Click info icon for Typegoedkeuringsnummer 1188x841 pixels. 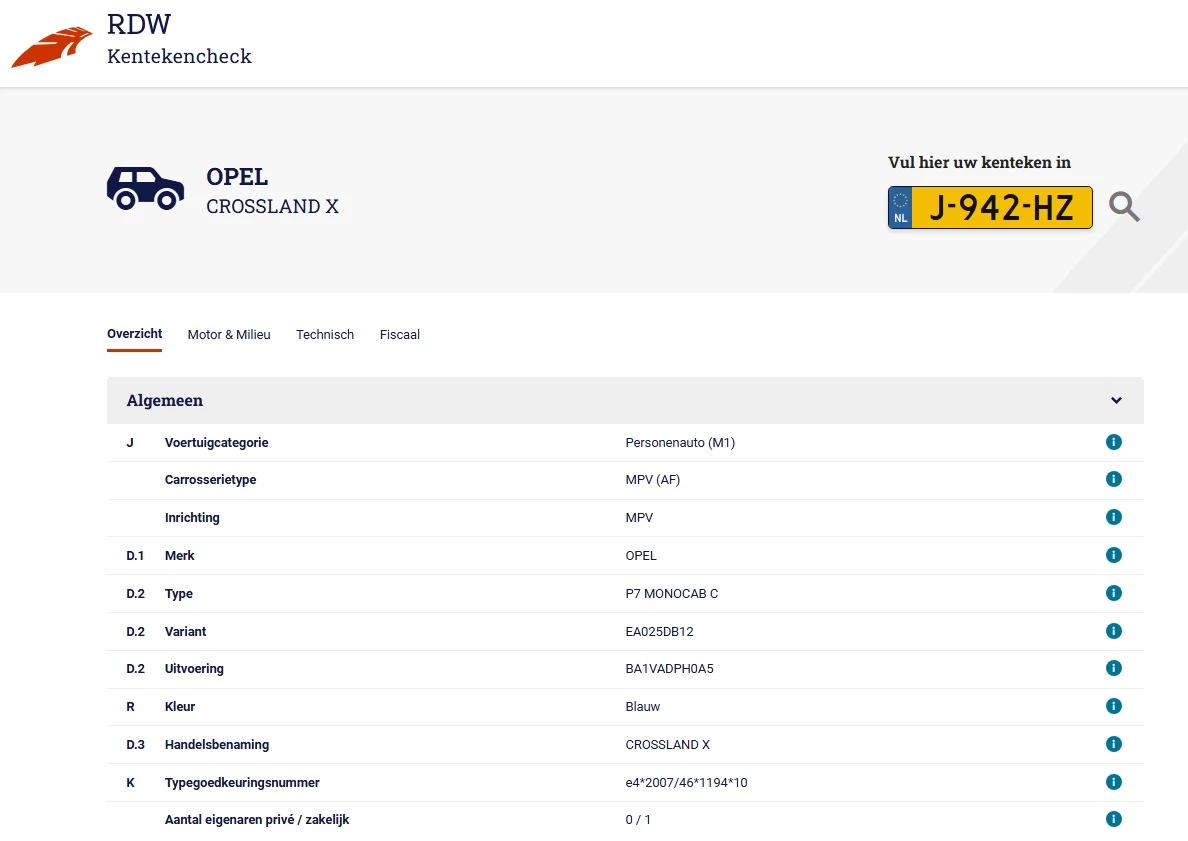(x=1113, y=782)
